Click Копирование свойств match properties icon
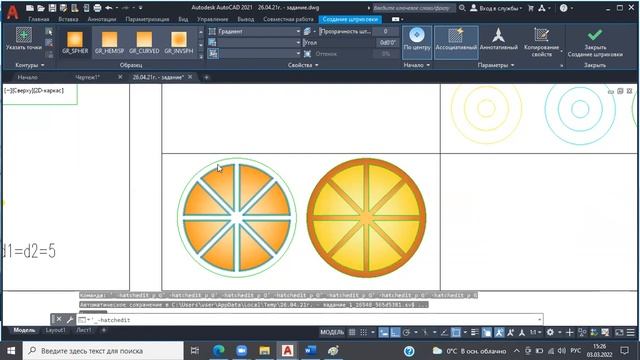This screenshot has height=360, width=640. (x=542, y=35)
